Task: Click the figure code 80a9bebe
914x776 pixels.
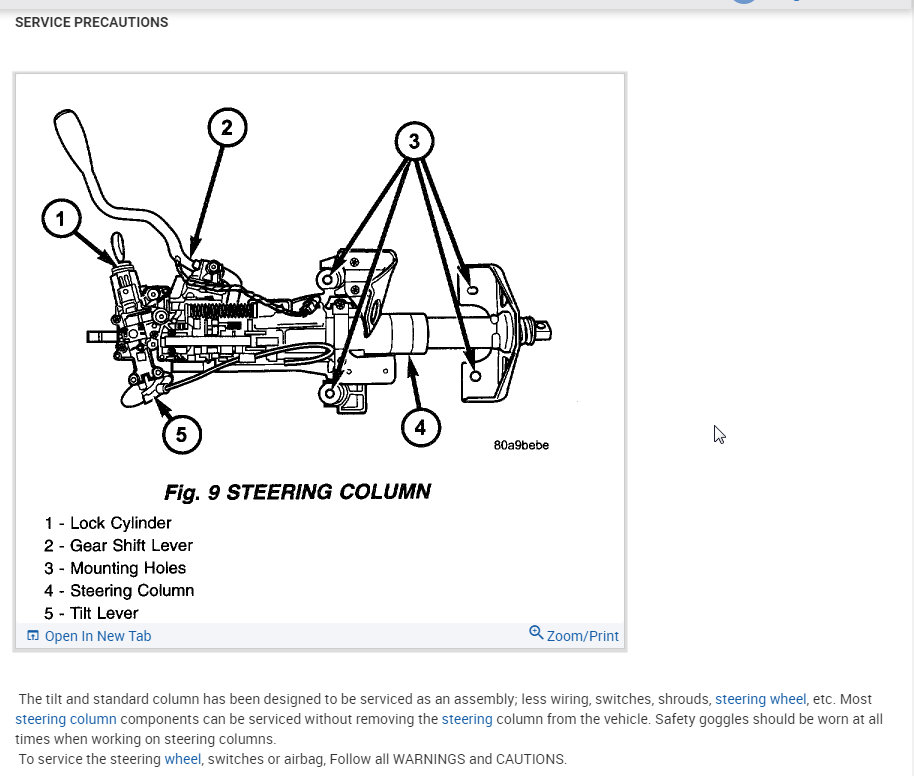Action: tap(521, 445)
